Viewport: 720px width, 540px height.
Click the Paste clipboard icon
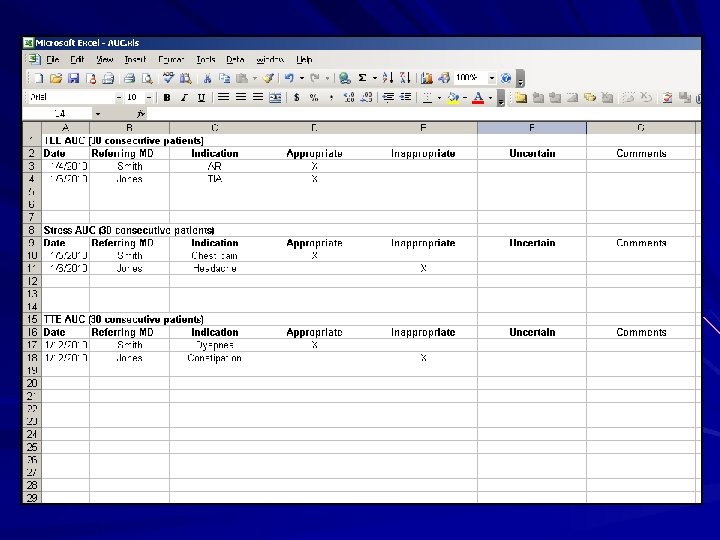click(242, 79)
